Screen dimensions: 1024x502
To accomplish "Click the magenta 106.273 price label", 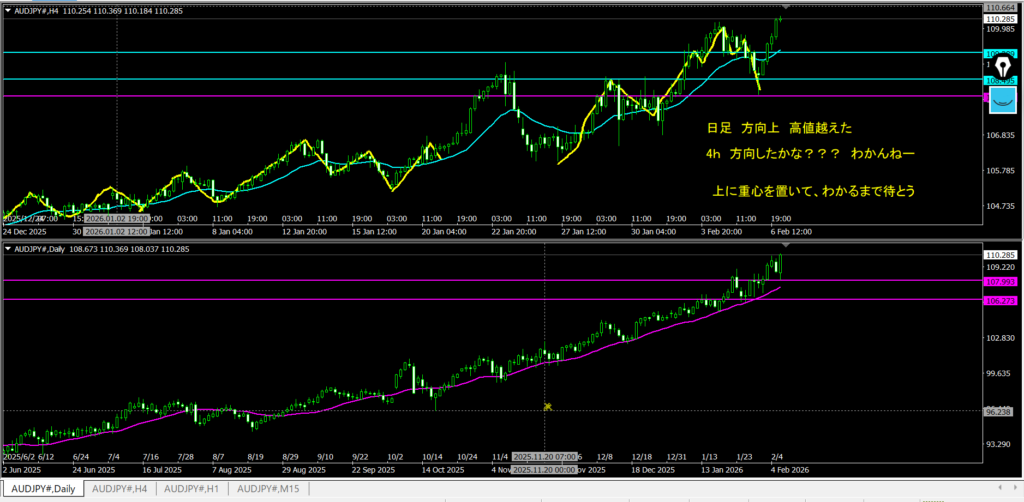I will pyautogui.click(x=1001, y=299).
